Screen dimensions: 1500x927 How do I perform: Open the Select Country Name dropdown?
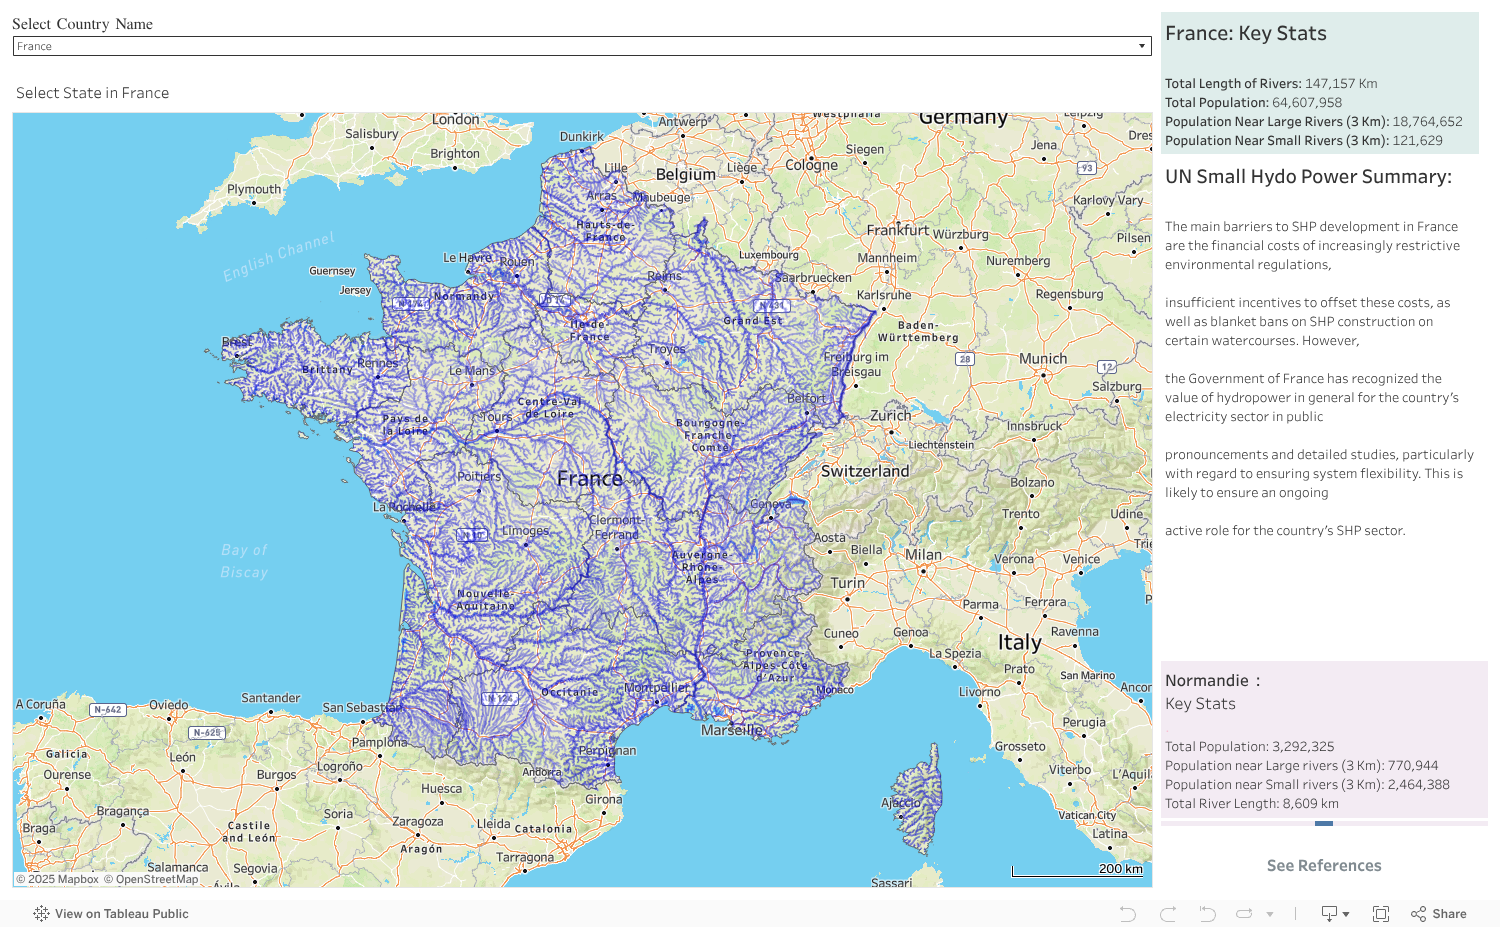point(1141,45)
